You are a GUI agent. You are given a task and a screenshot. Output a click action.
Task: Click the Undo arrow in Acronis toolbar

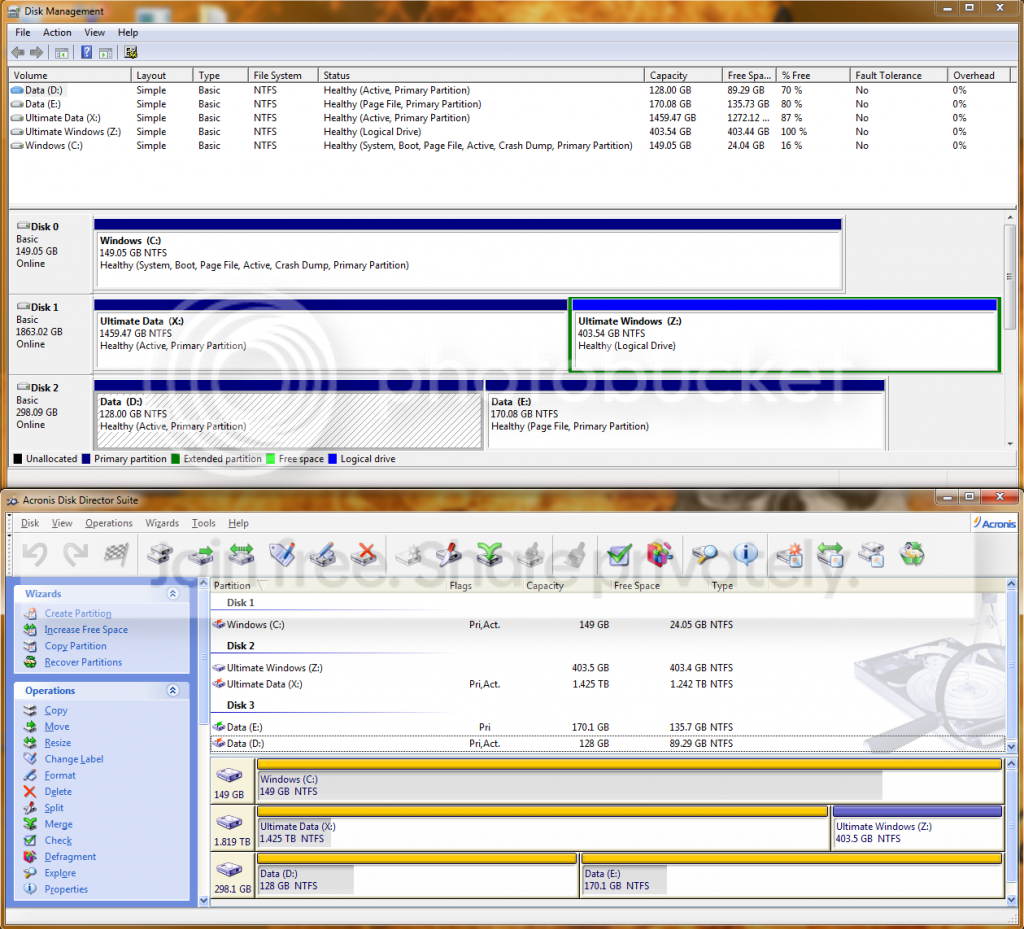click(x=35, y=555)
